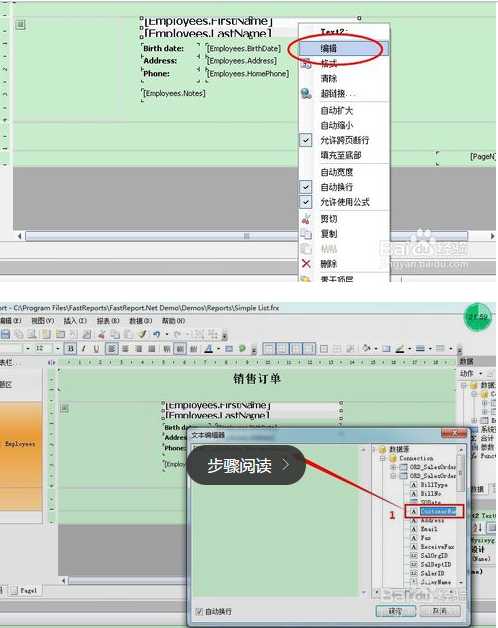The image size is (498, 628).
Task: Select the [Employees.Address] text object in top designer
Action: coord(242,61)
